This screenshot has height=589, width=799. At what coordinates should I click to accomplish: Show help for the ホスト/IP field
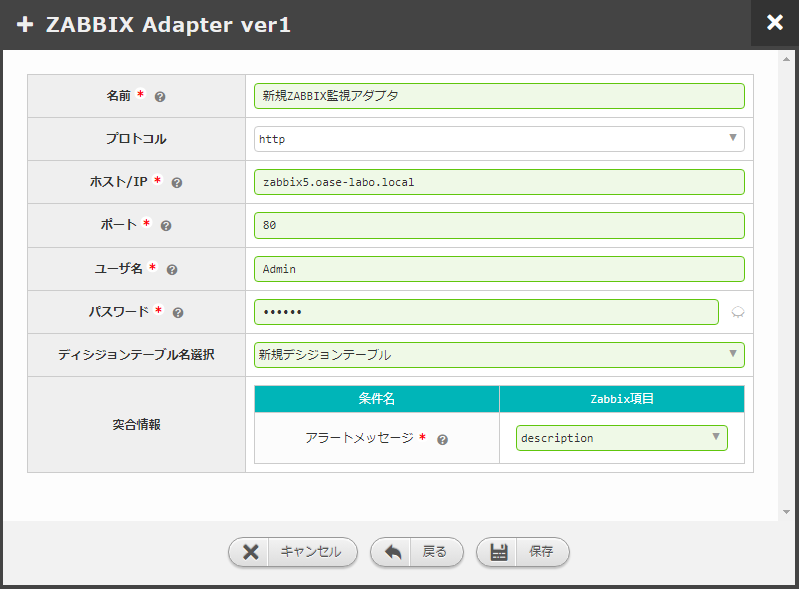pyautogui.click(x=176, y=183)
